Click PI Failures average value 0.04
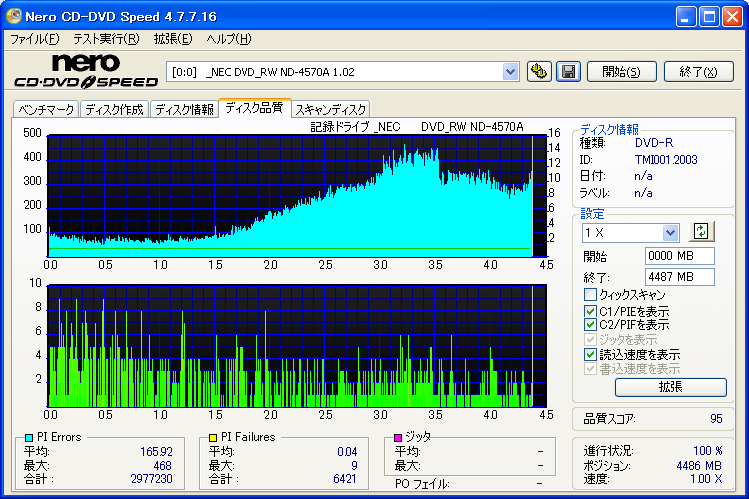Image resolution: width=749 pixels, height=499 pixels. coord(347,452)
